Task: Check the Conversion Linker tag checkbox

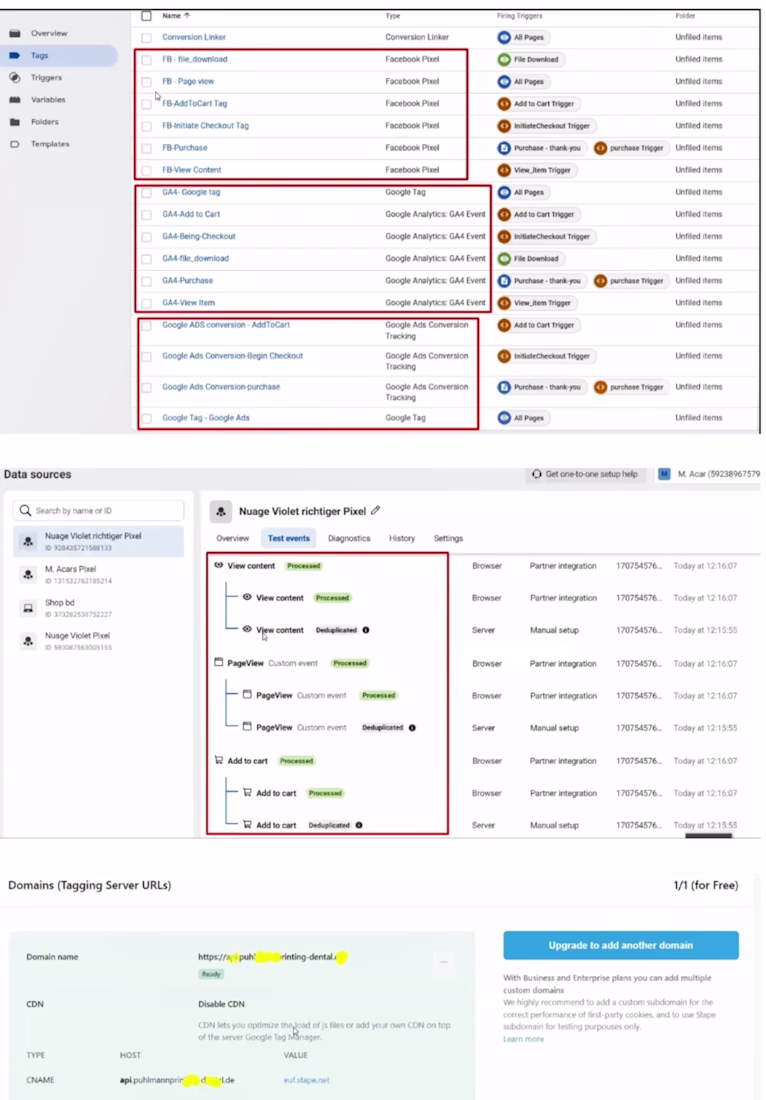Action: 147,38
